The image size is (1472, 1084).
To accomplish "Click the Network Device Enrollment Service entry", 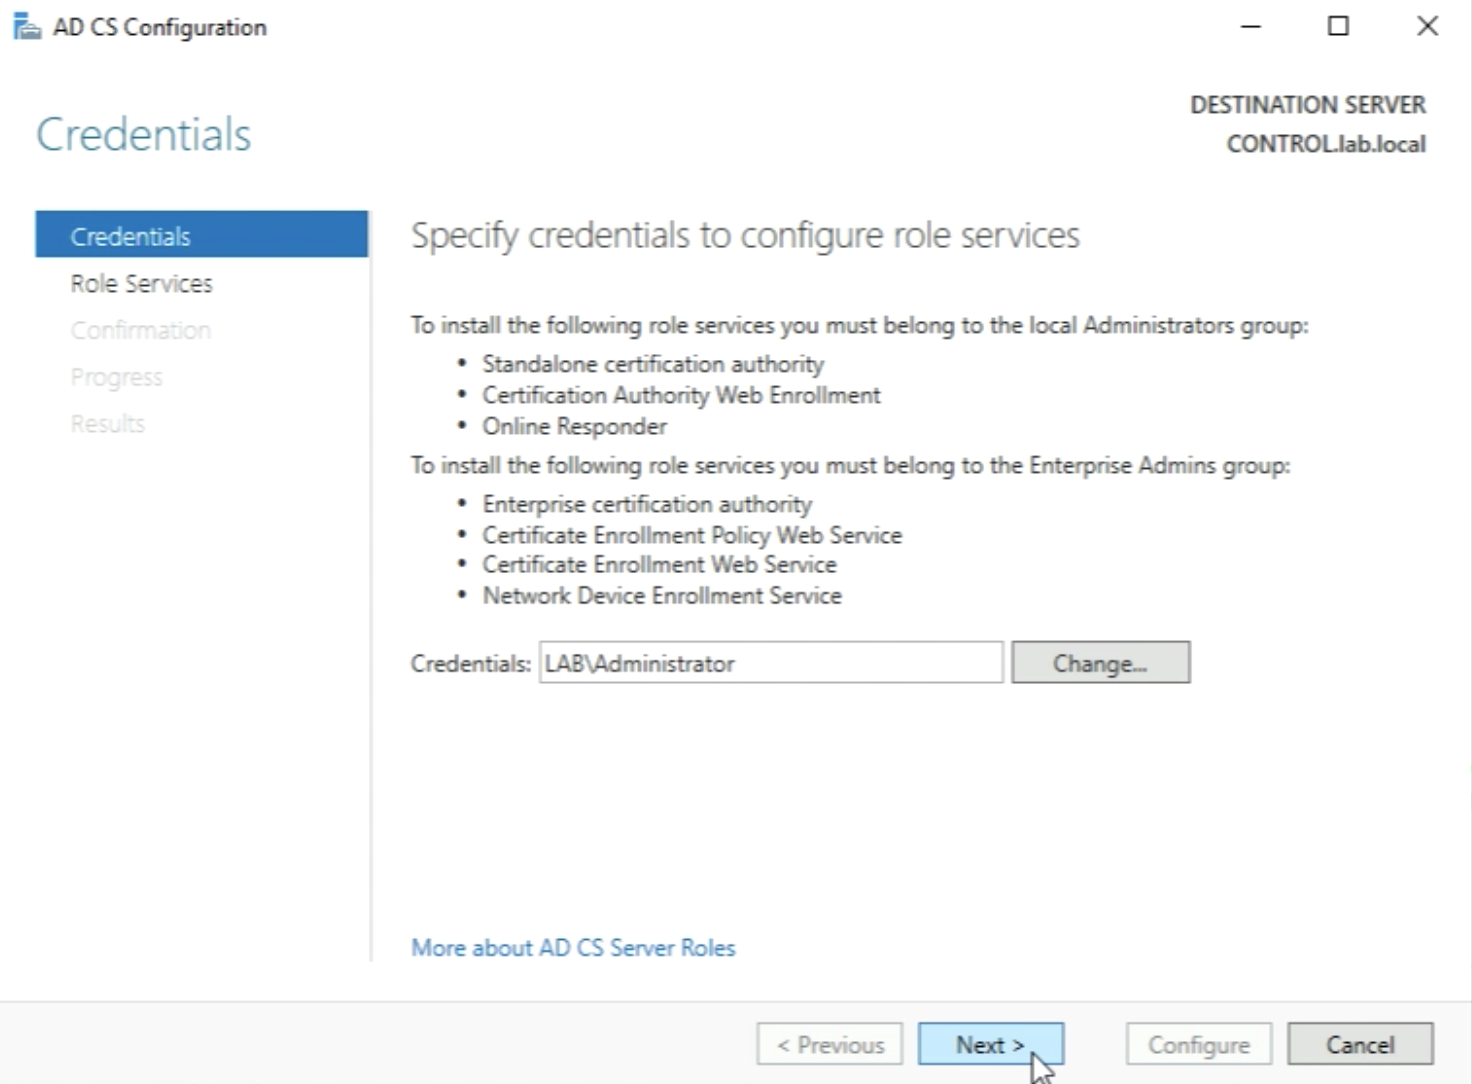I will pos(662,596).
